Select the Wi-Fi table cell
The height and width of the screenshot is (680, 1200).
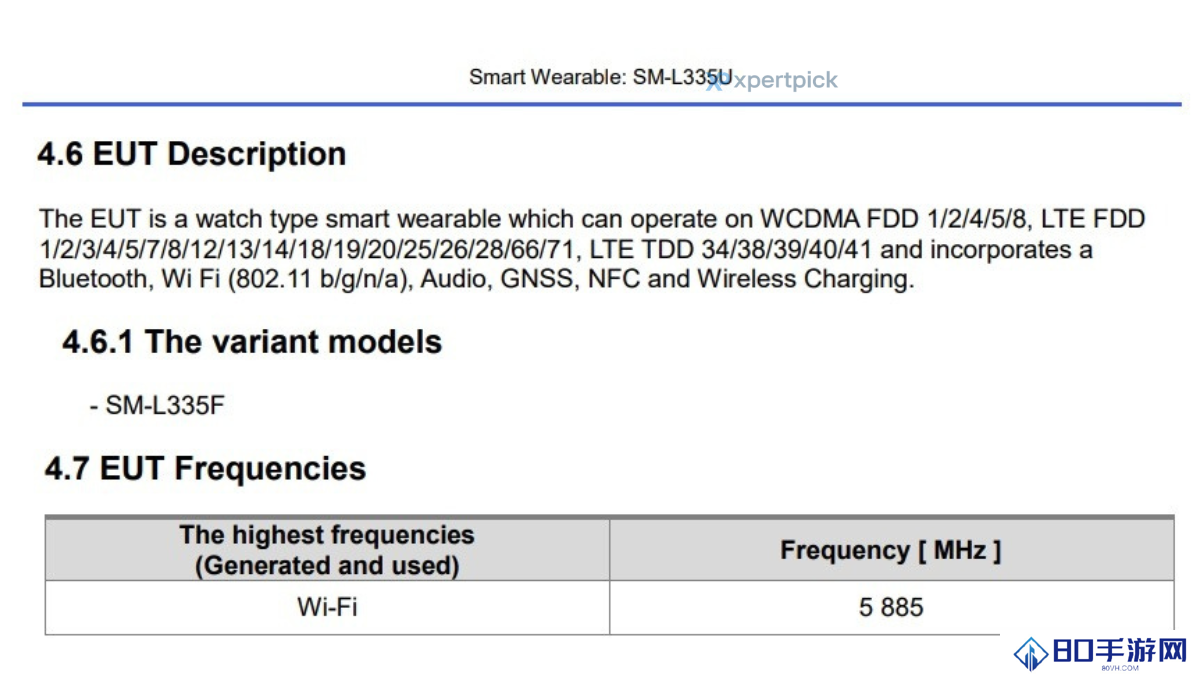327,607
